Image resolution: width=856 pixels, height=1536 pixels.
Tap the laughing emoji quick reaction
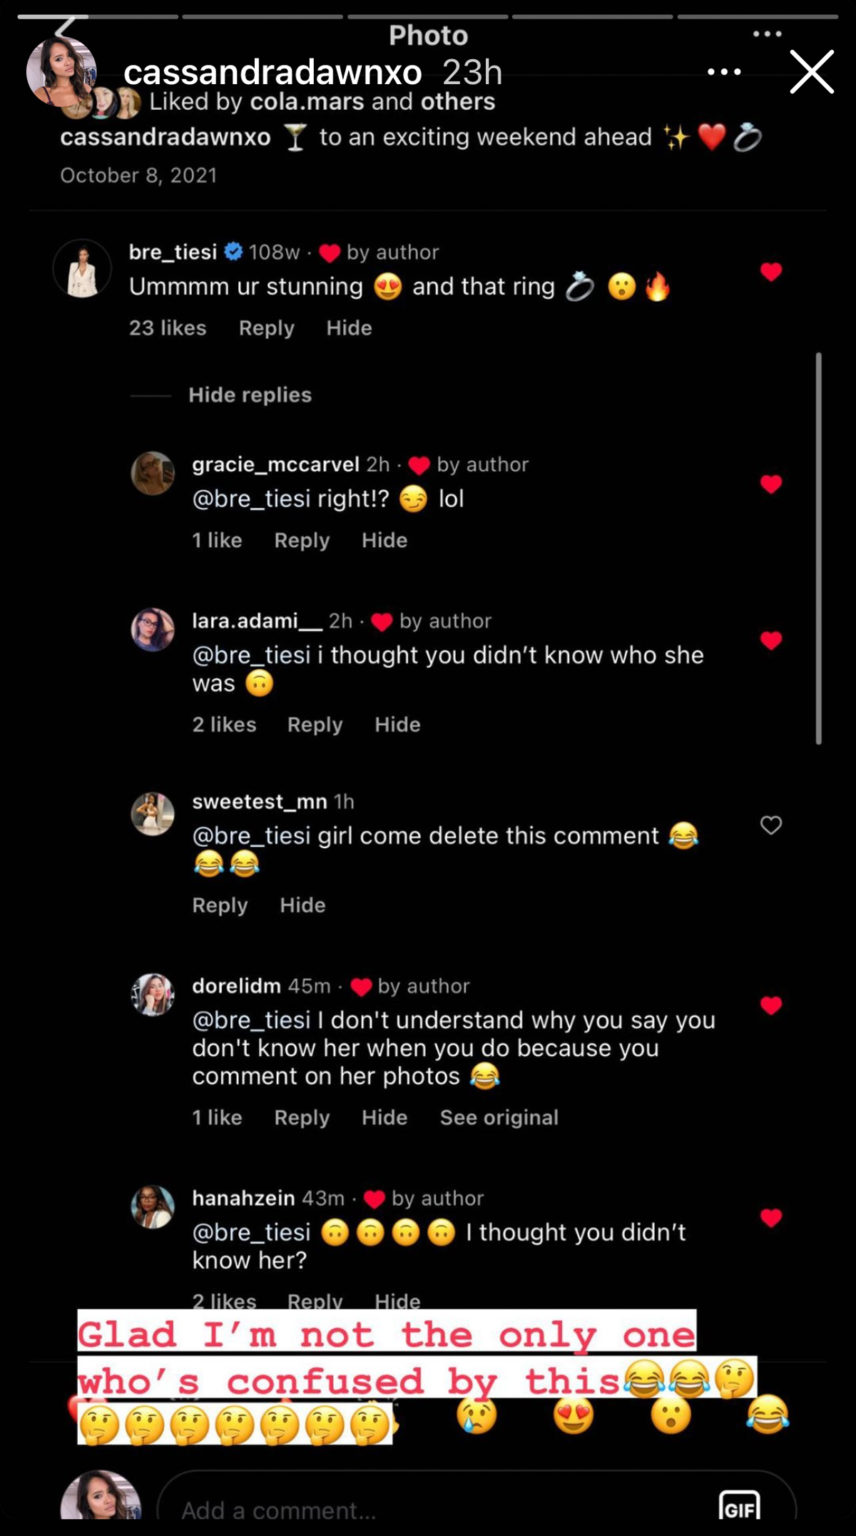point(767,1414)
